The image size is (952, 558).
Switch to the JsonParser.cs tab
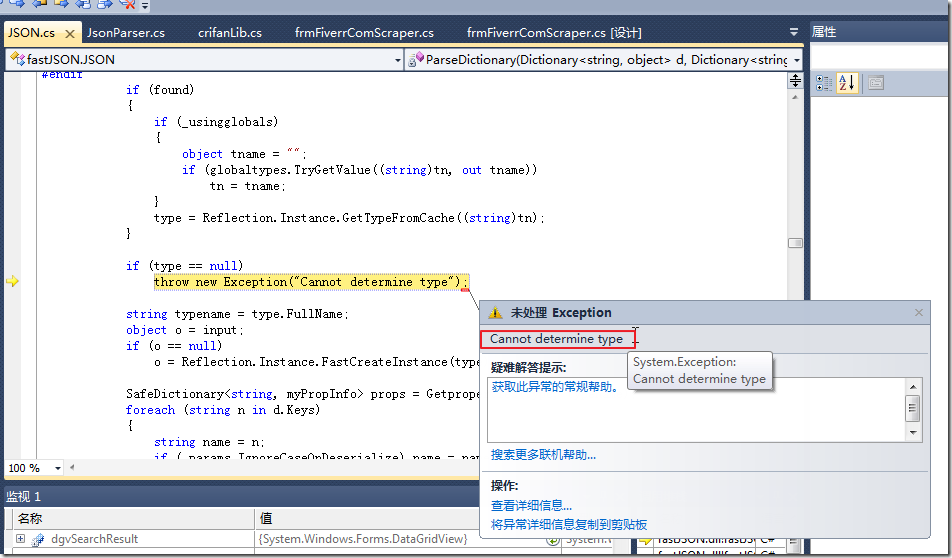click(x=126, y=33)
